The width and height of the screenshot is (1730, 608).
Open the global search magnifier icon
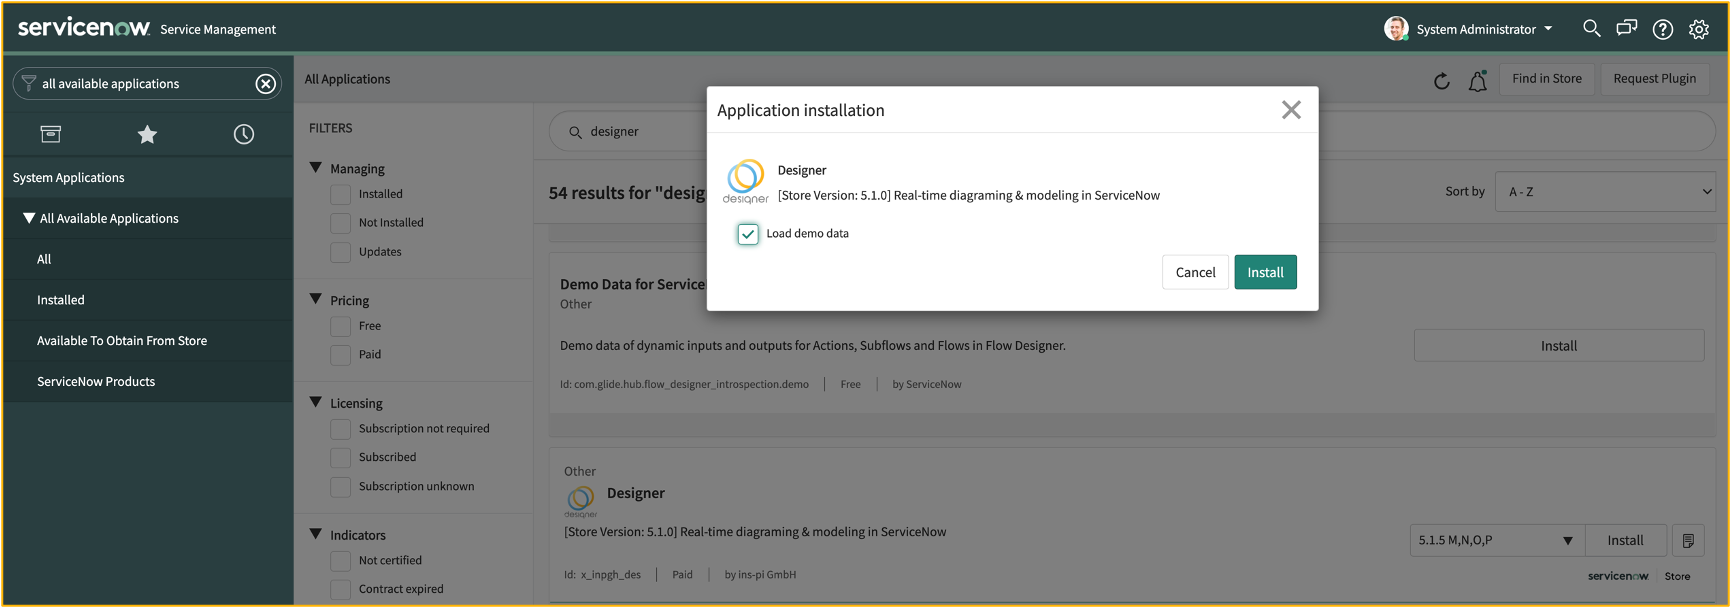pos(1591,28)
